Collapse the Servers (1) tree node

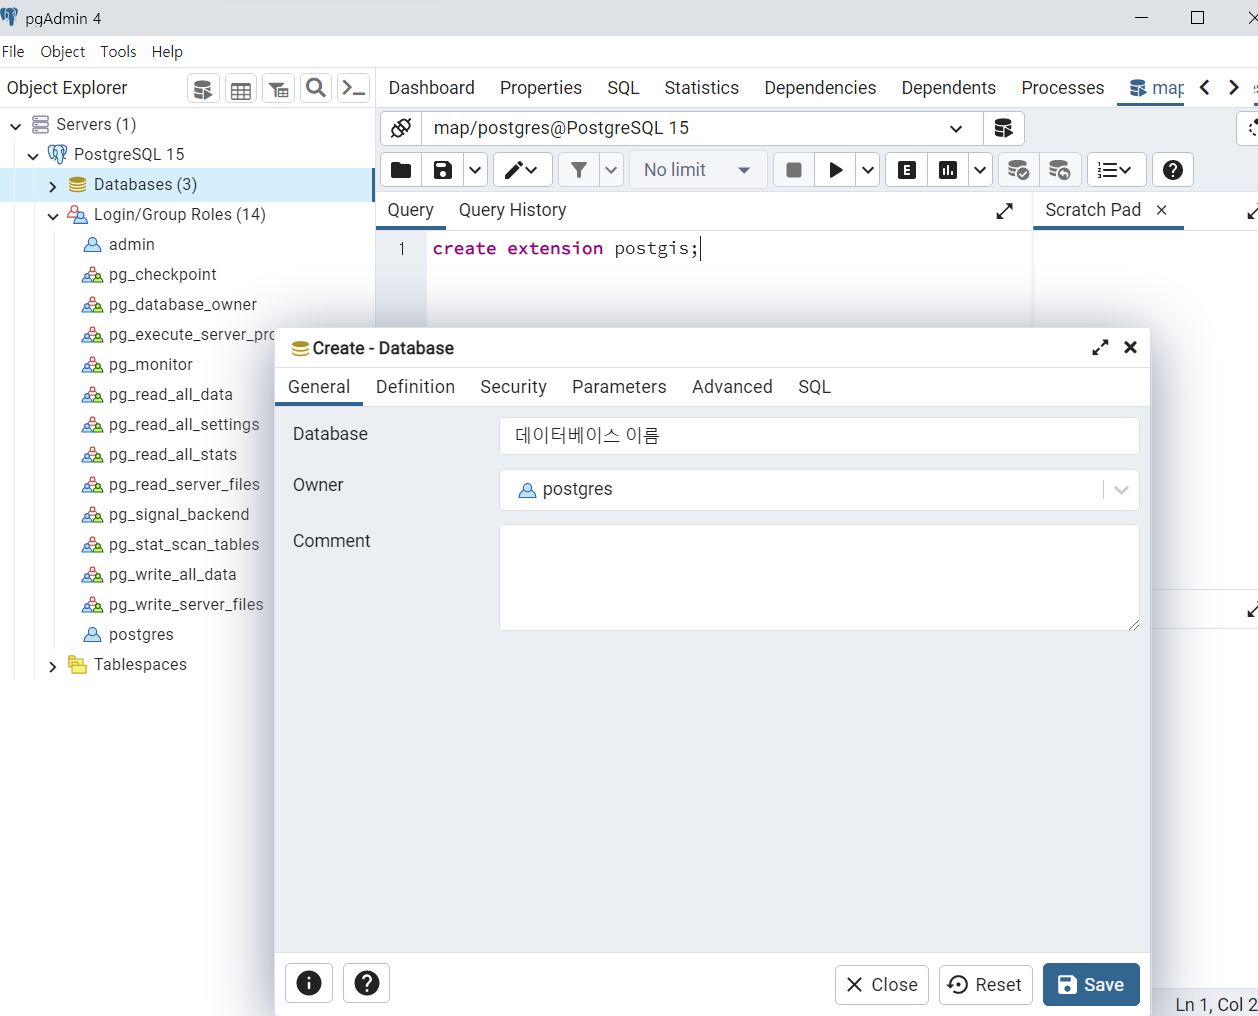pyautogui.click(x=16, y=126)
